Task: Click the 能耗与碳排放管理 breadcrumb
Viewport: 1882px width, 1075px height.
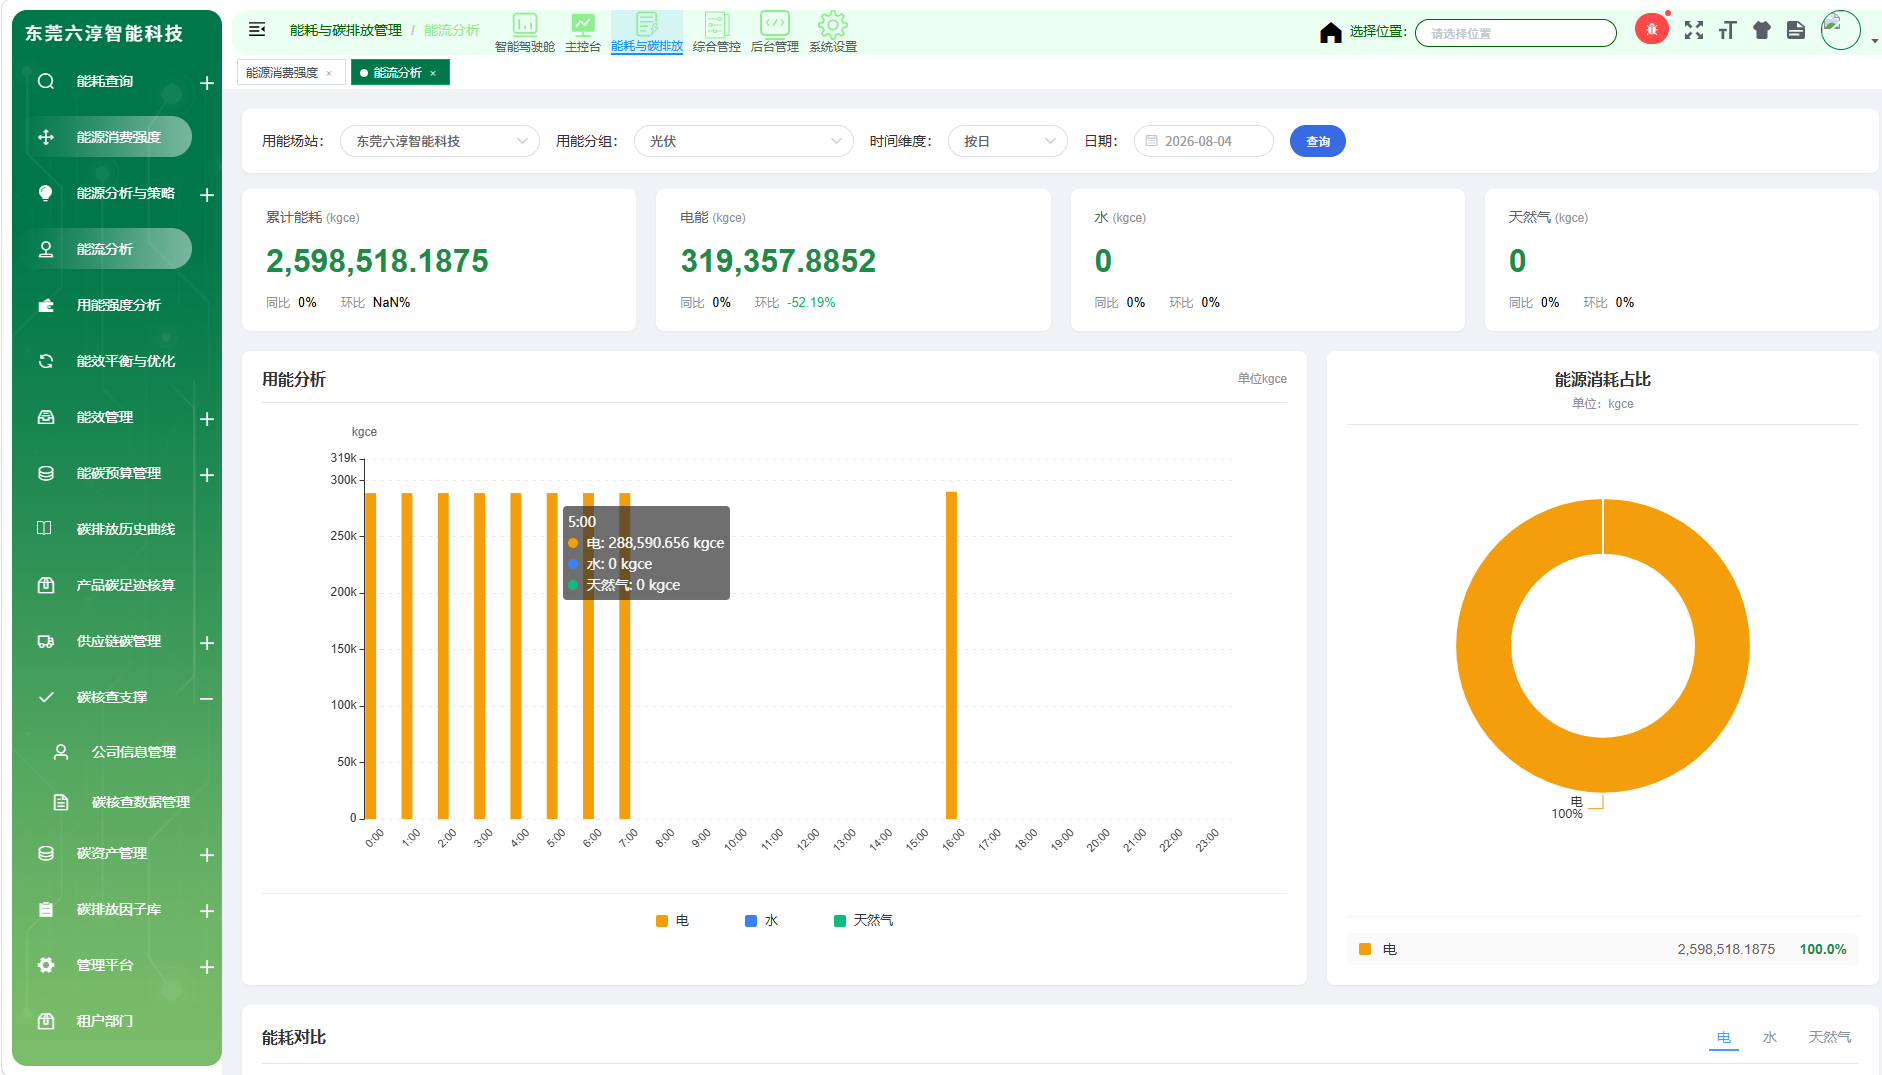Action: (x=346, y=30)
